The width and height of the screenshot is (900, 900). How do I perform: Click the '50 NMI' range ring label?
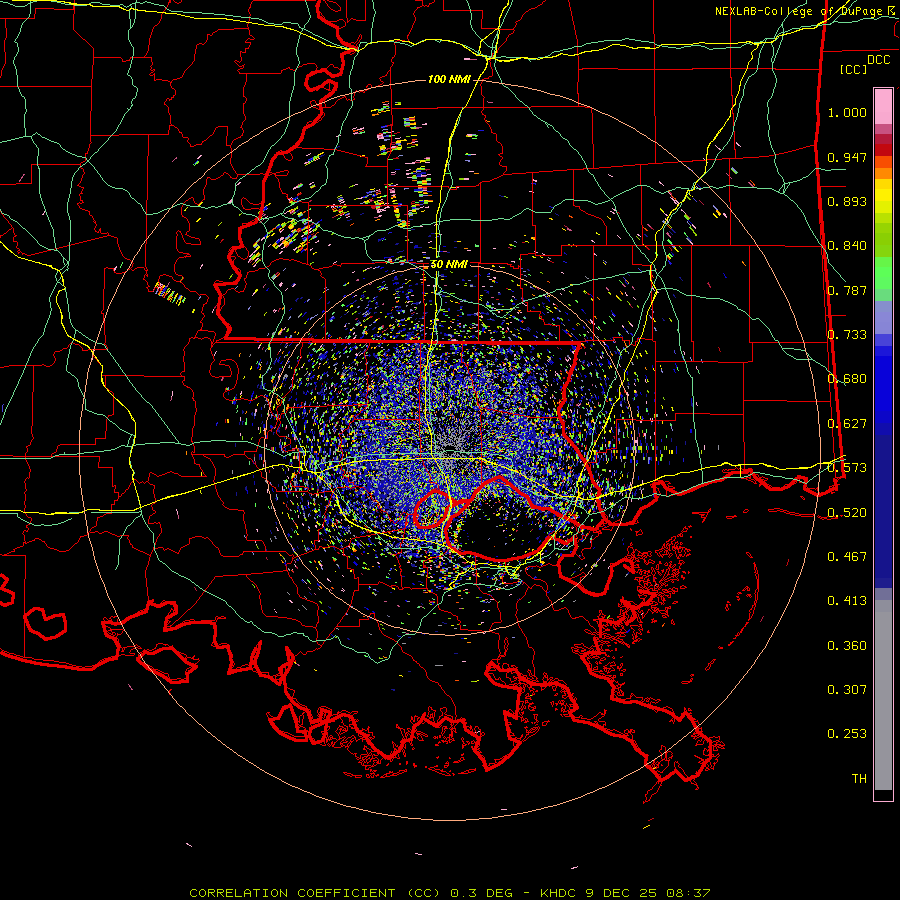pos(449,265)
